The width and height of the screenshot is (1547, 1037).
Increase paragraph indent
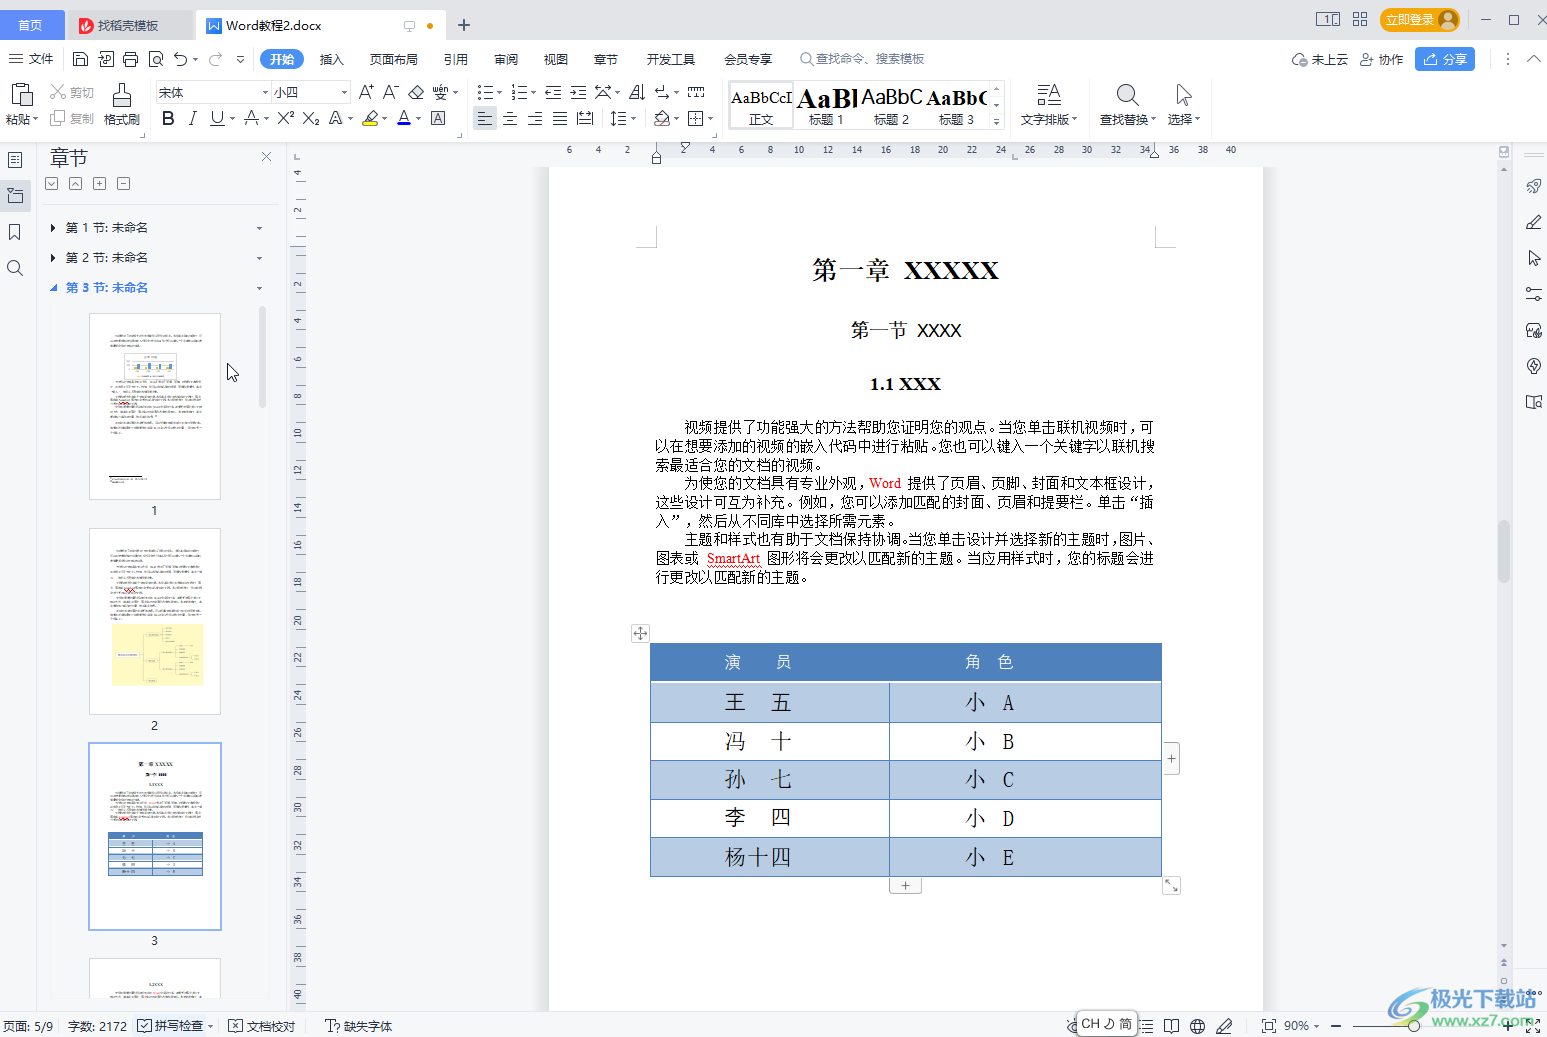coord(578,92)
